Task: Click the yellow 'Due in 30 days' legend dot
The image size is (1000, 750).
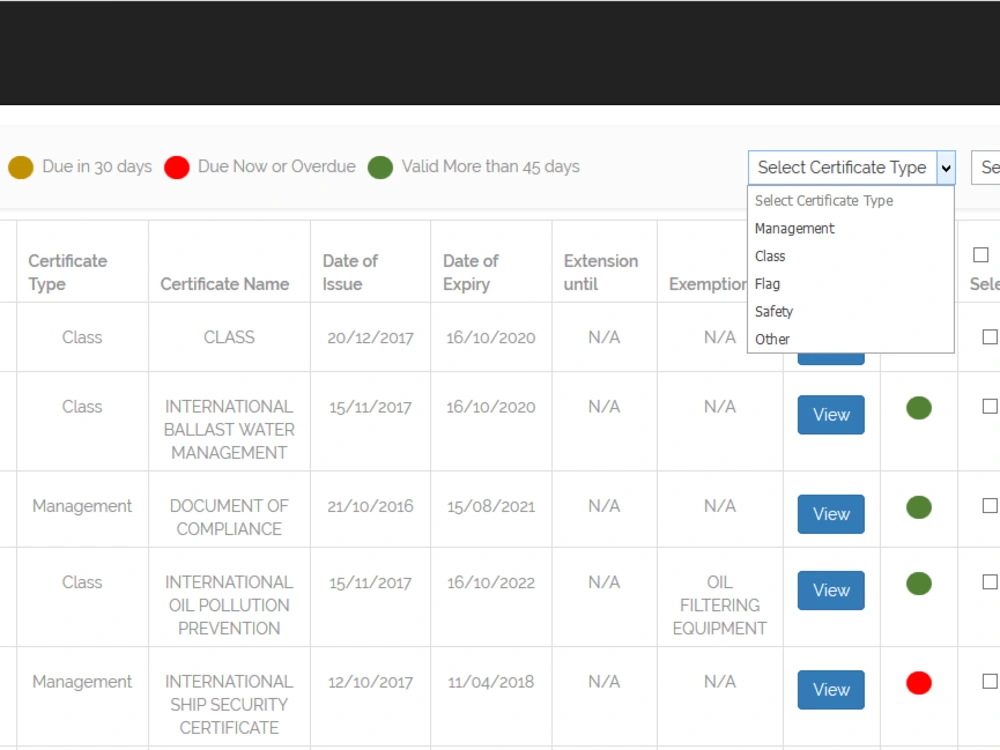Action: click(21, 168)
